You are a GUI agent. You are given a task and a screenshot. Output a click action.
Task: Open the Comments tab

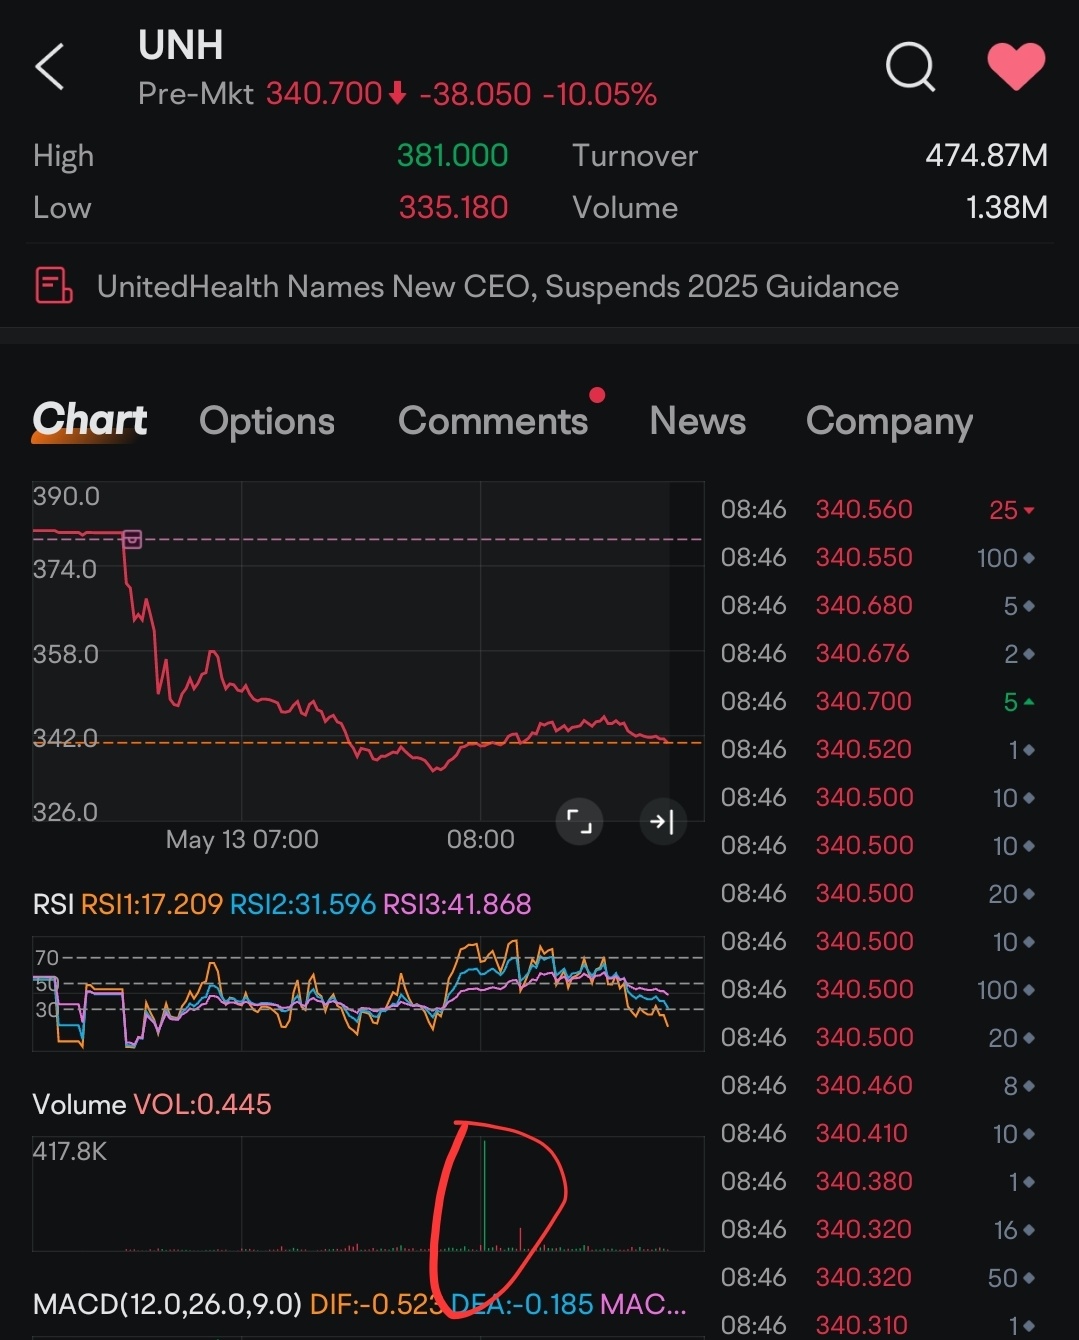coord(493,421)
